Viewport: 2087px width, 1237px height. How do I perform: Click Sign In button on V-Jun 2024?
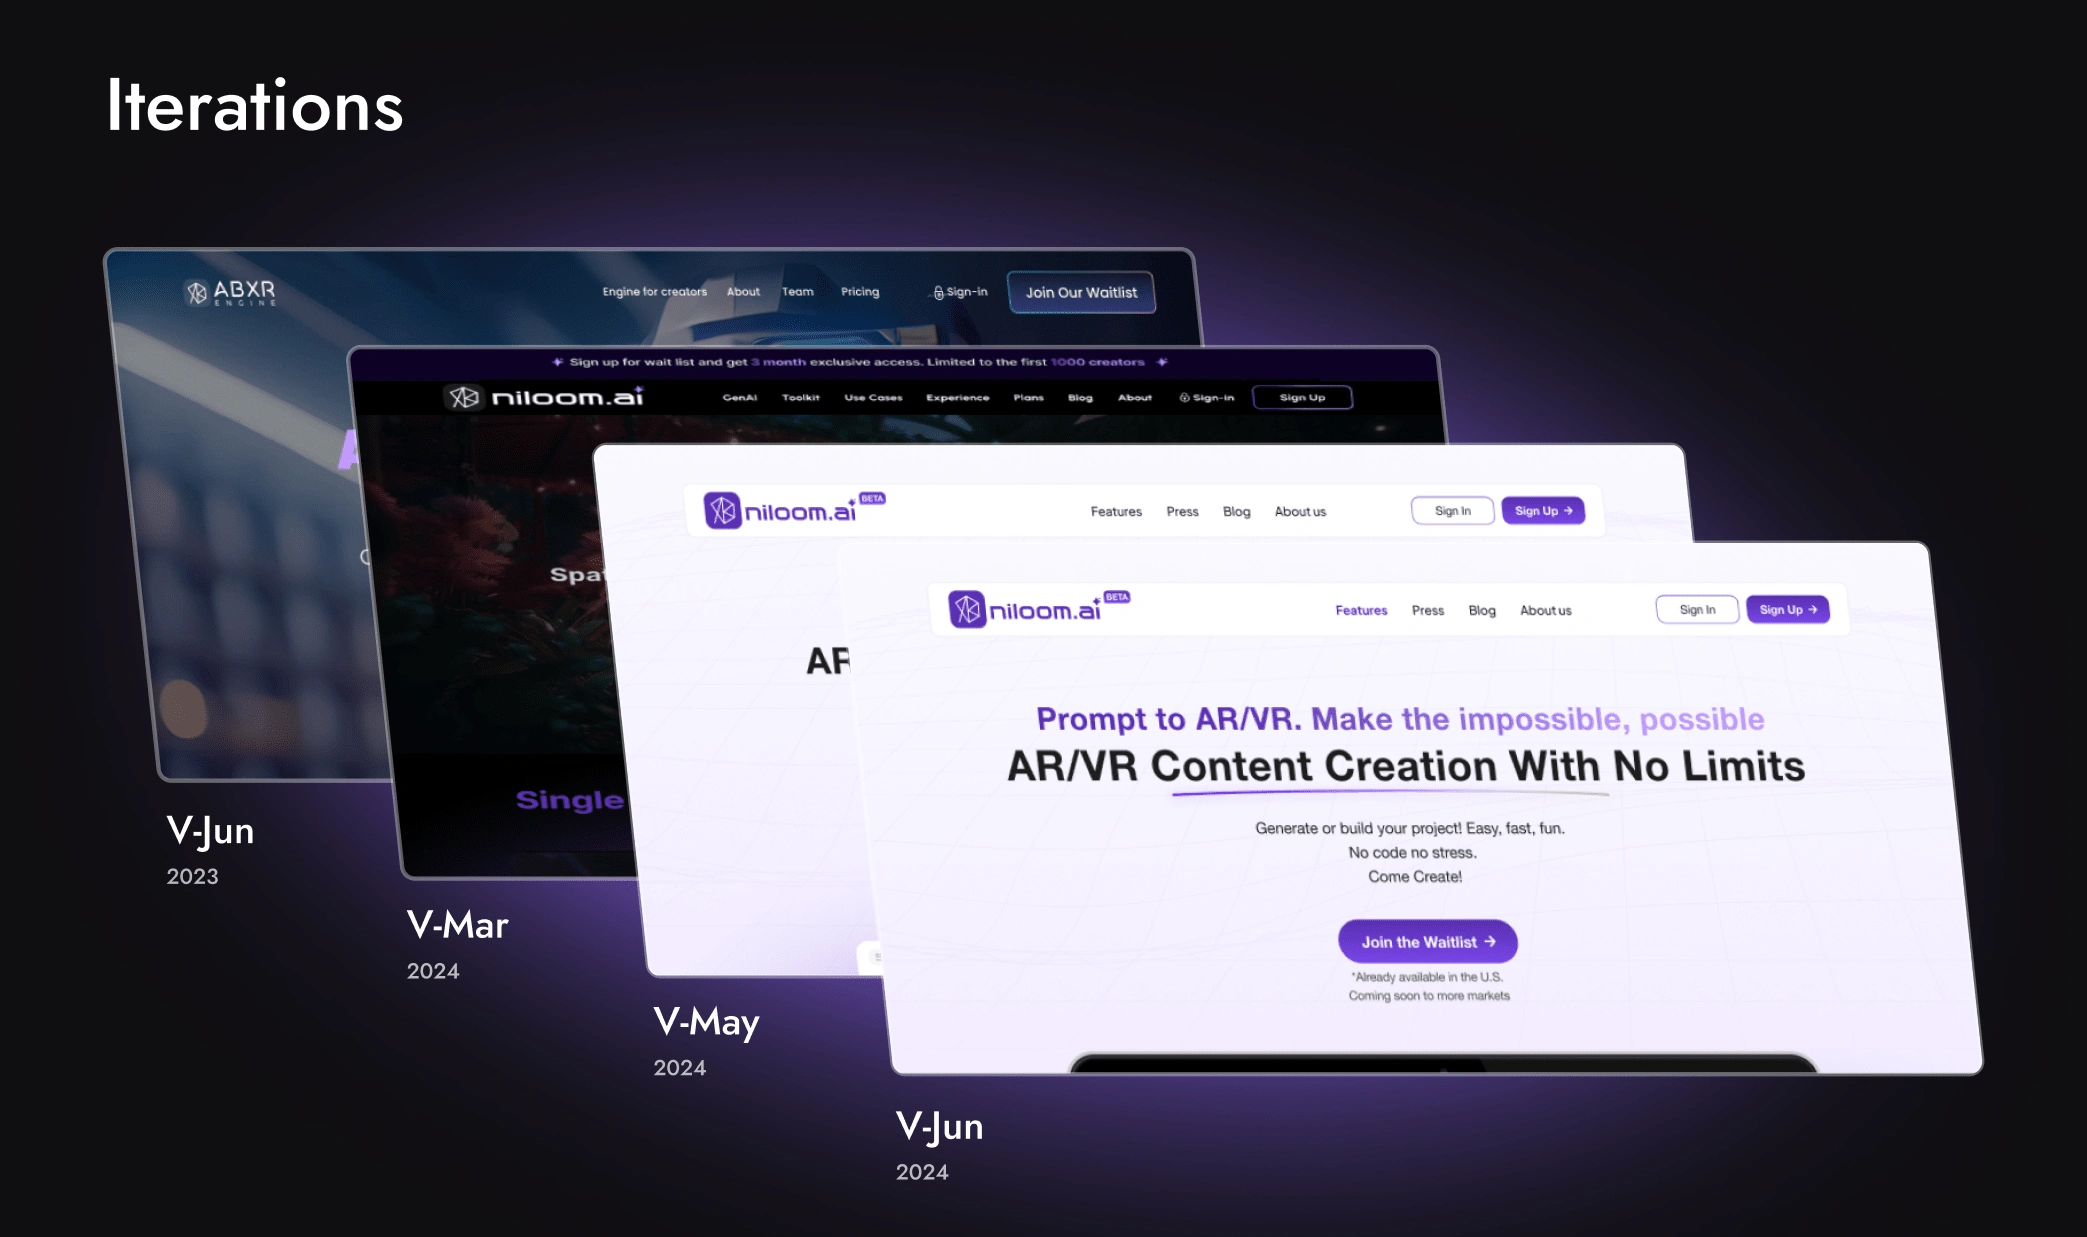pos(1694,608)
